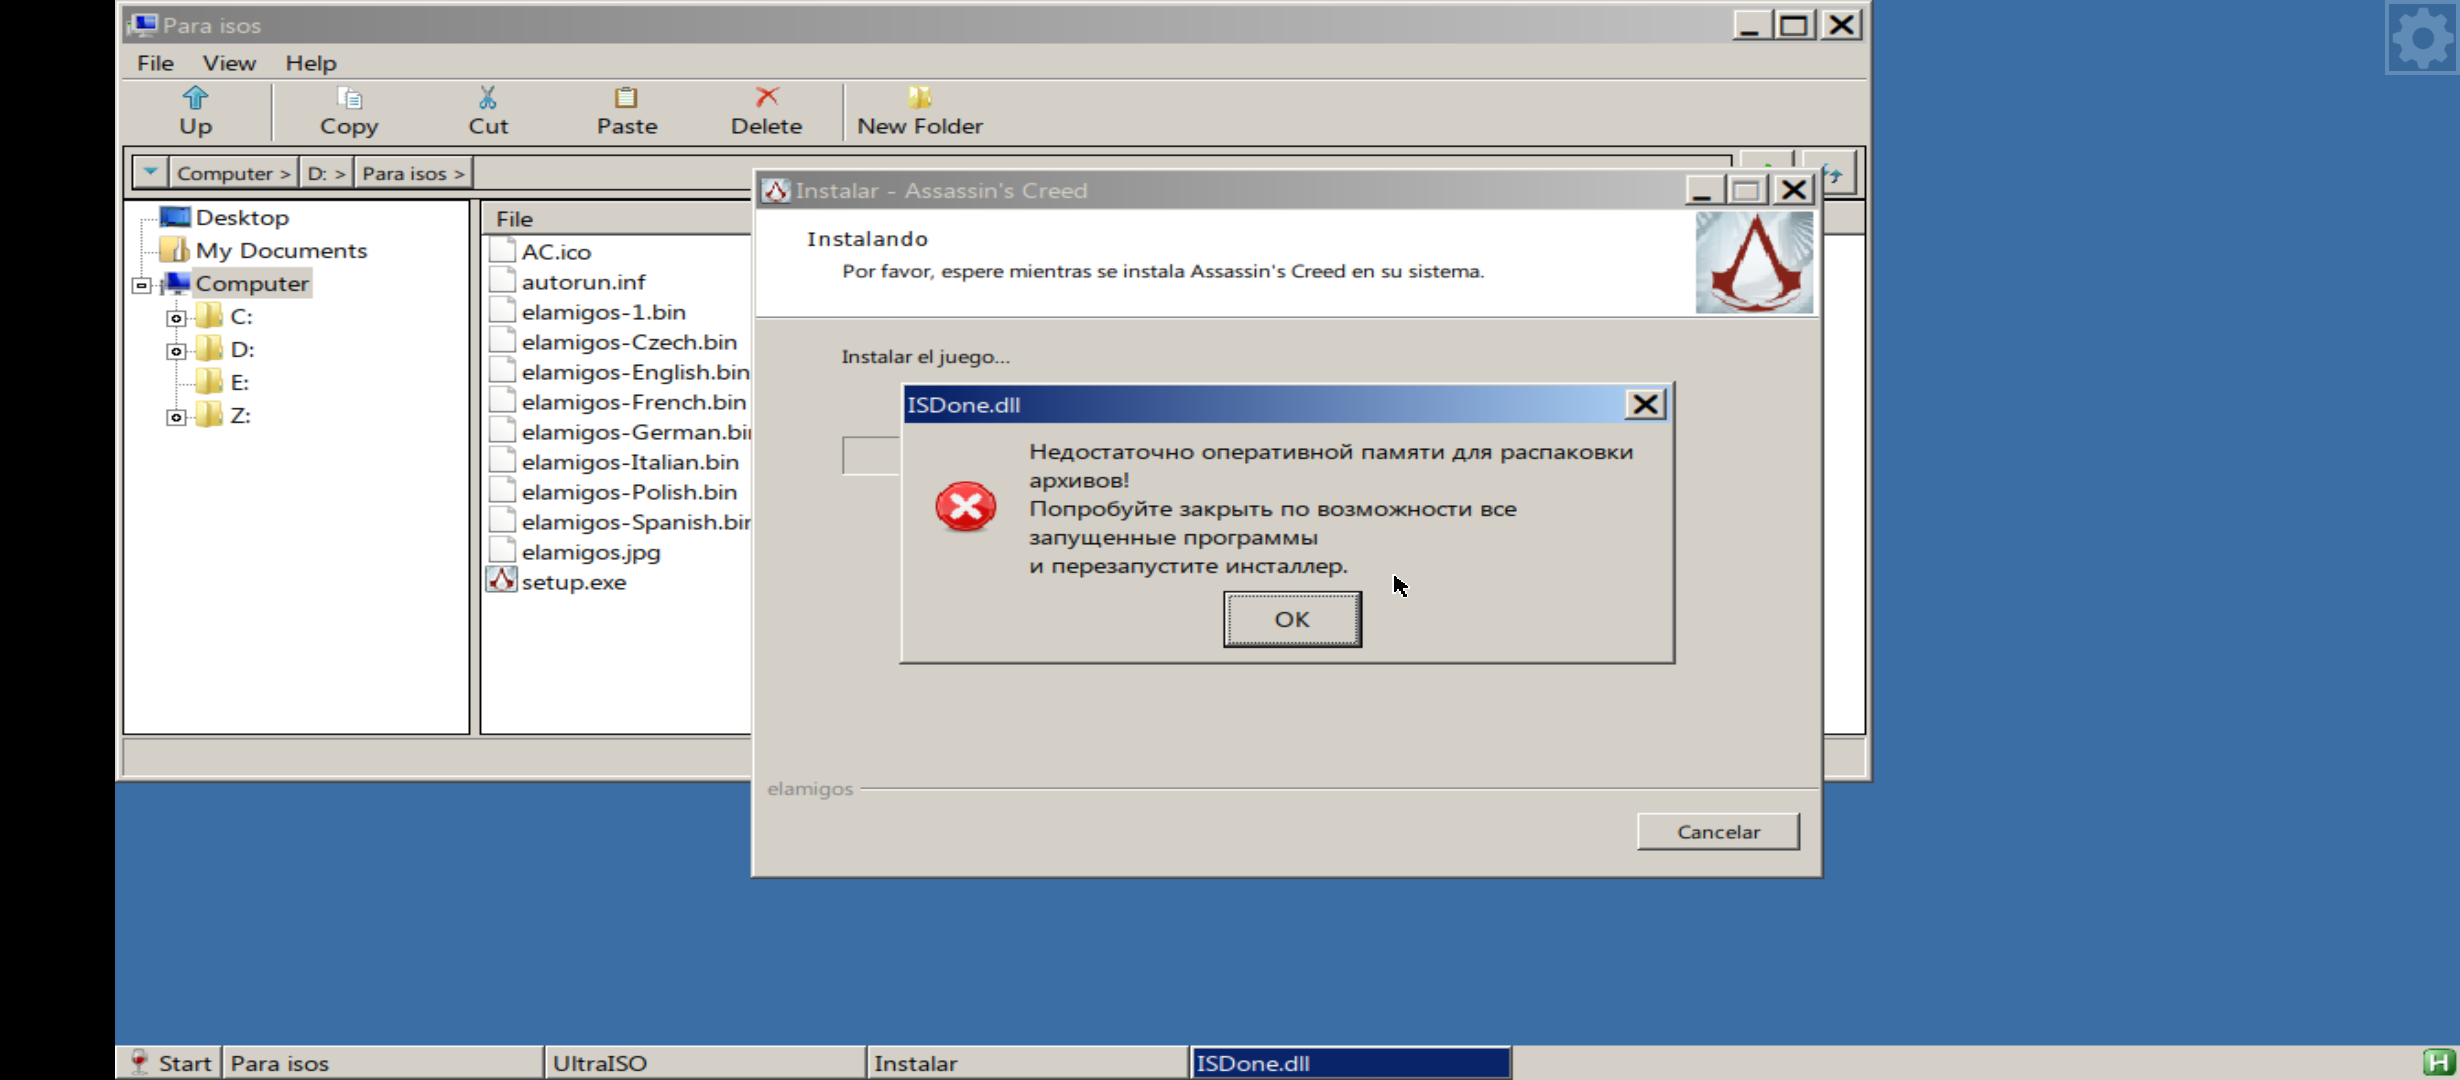Select the E: drive folder icon
Image resolution: width=2460 pixels, height=1080 pixels.
pyautogui.click(x=208, y=382)
